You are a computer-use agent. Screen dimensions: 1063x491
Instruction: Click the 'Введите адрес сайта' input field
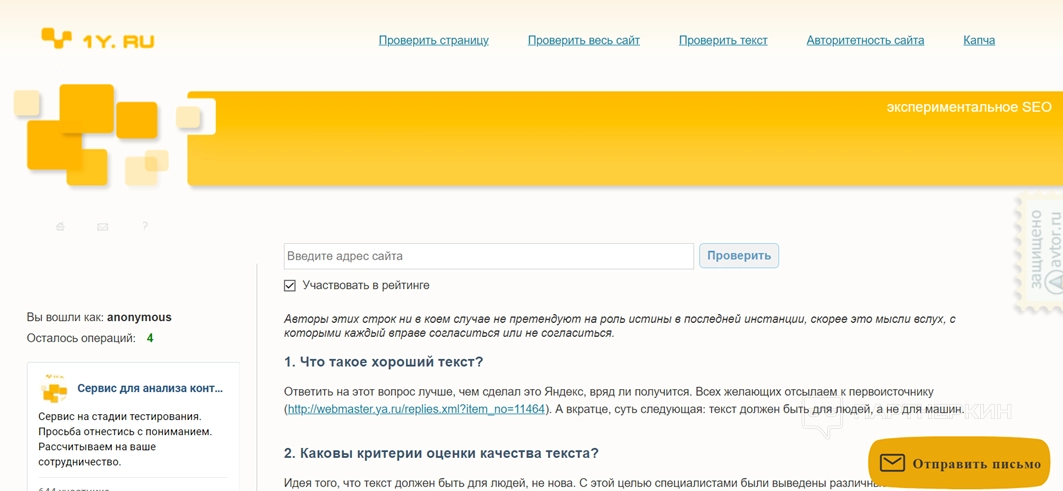pos(488,256)
